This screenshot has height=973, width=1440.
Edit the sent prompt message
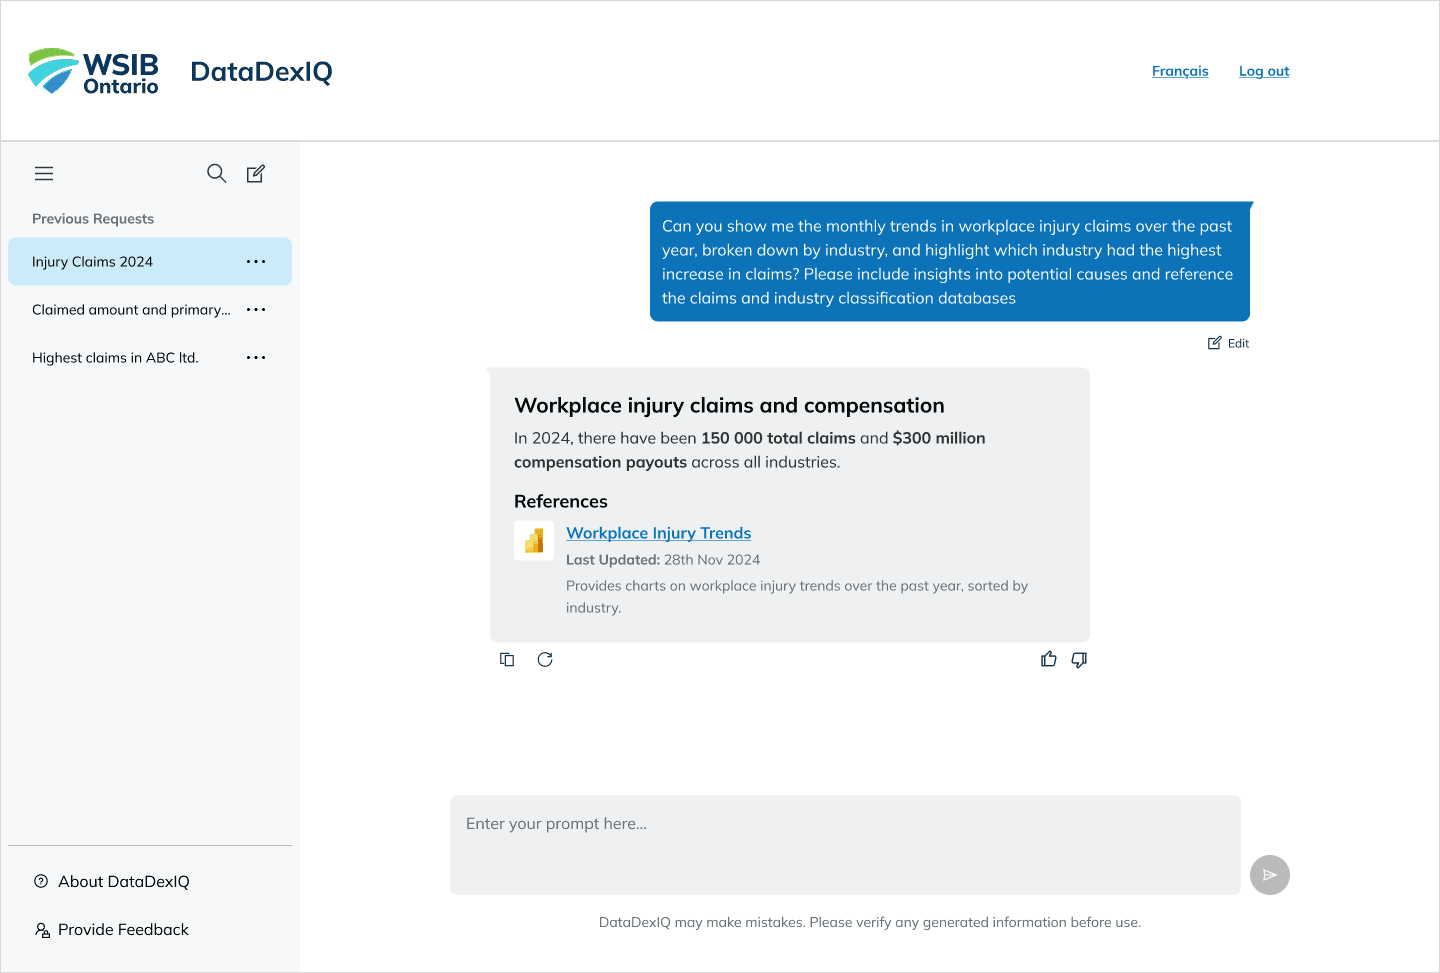point(1228,343)
